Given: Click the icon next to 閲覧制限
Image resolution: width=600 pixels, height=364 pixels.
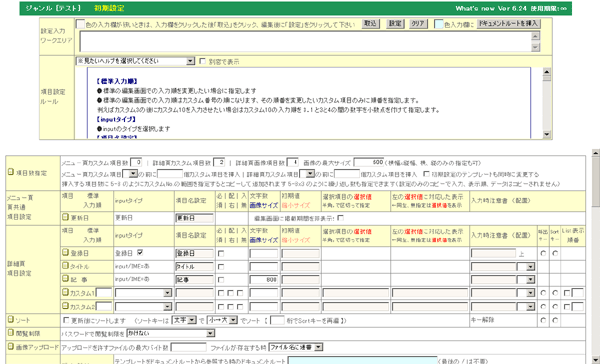Looking at the screenshot, I should 11,333.
